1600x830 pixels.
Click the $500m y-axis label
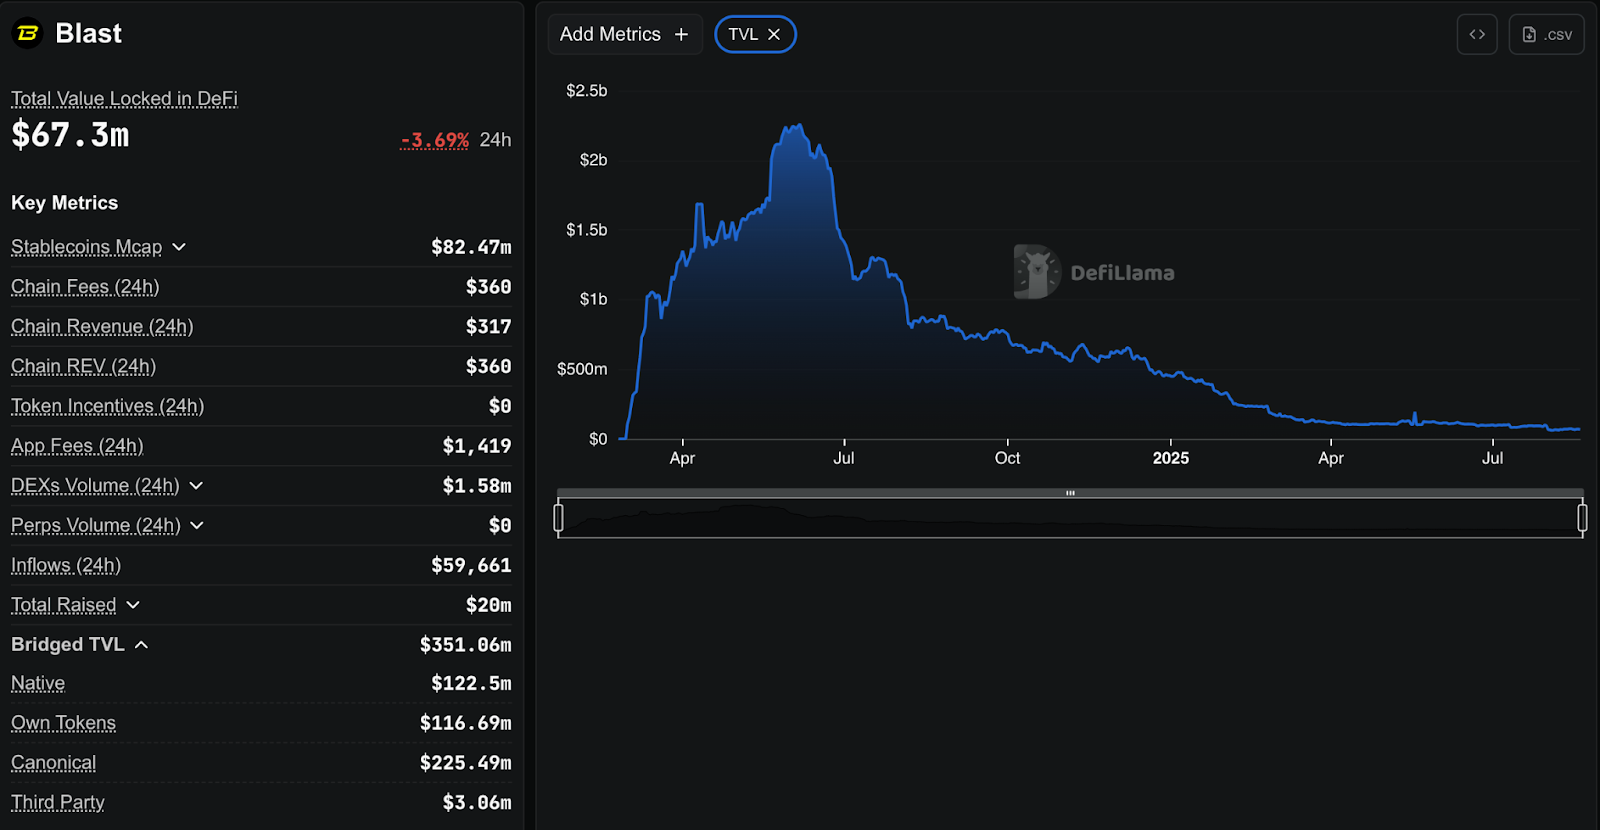pos(582,369)
